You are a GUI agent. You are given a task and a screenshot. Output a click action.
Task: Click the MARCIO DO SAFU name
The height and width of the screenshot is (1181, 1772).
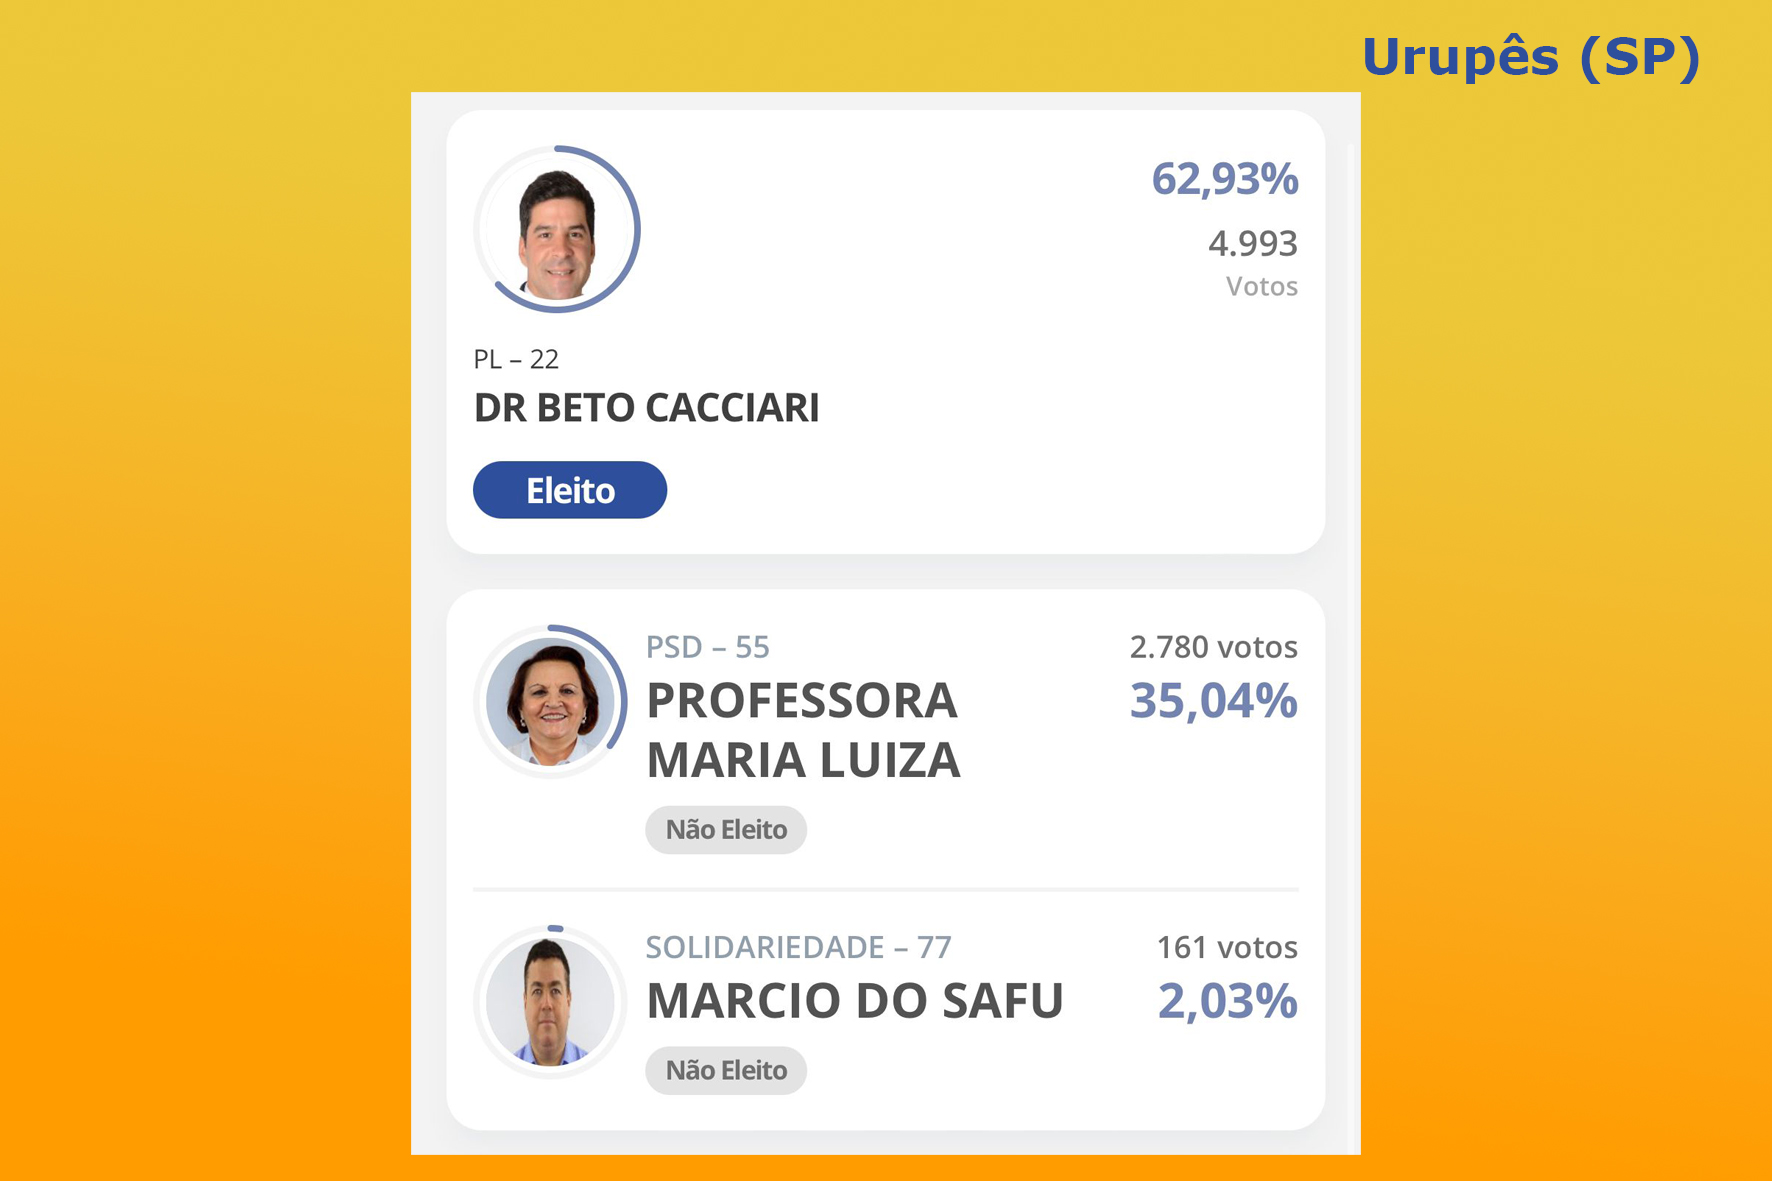coord(855,1001)
